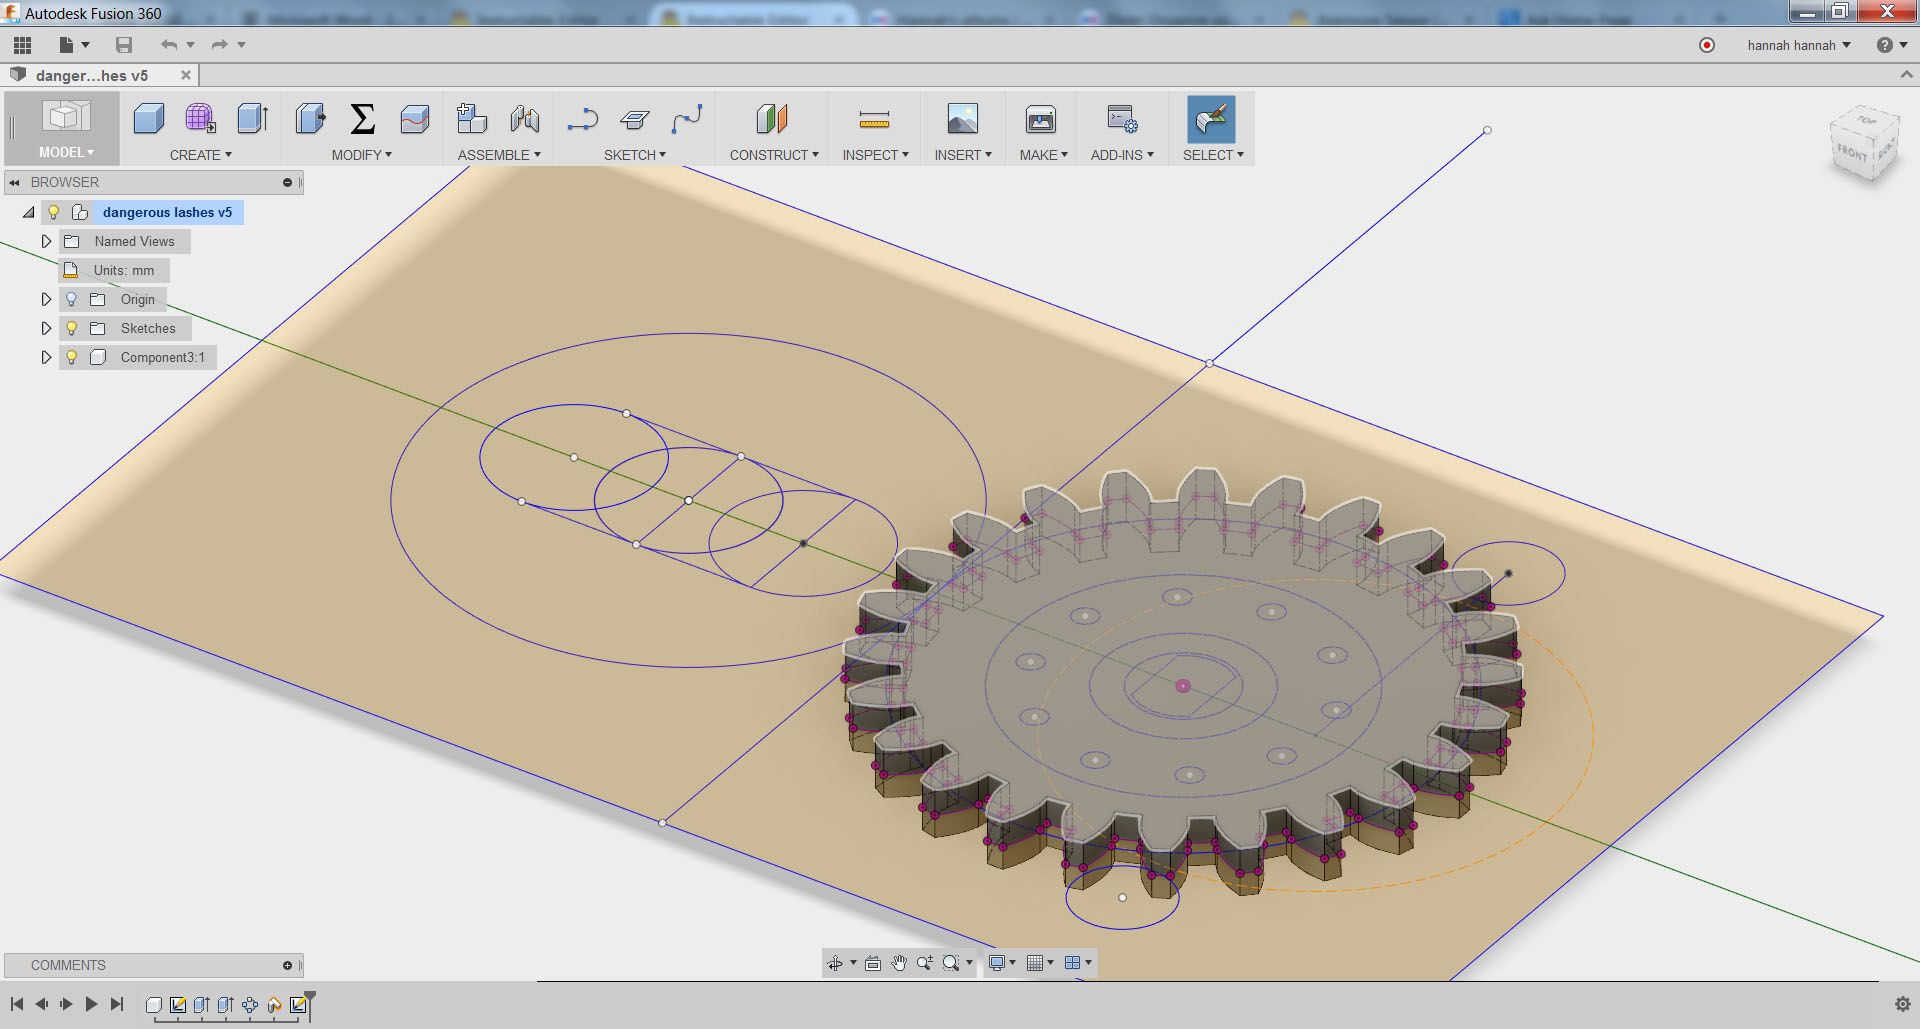Screen dimensions: 1920x1029
Task: Click the Joint icon in Assemble
Action: [x=524, y=119]
